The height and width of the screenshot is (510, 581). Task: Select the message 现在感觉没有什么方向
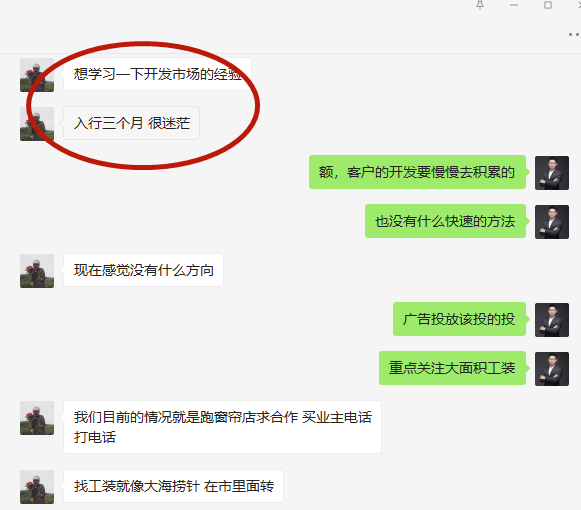143,270
